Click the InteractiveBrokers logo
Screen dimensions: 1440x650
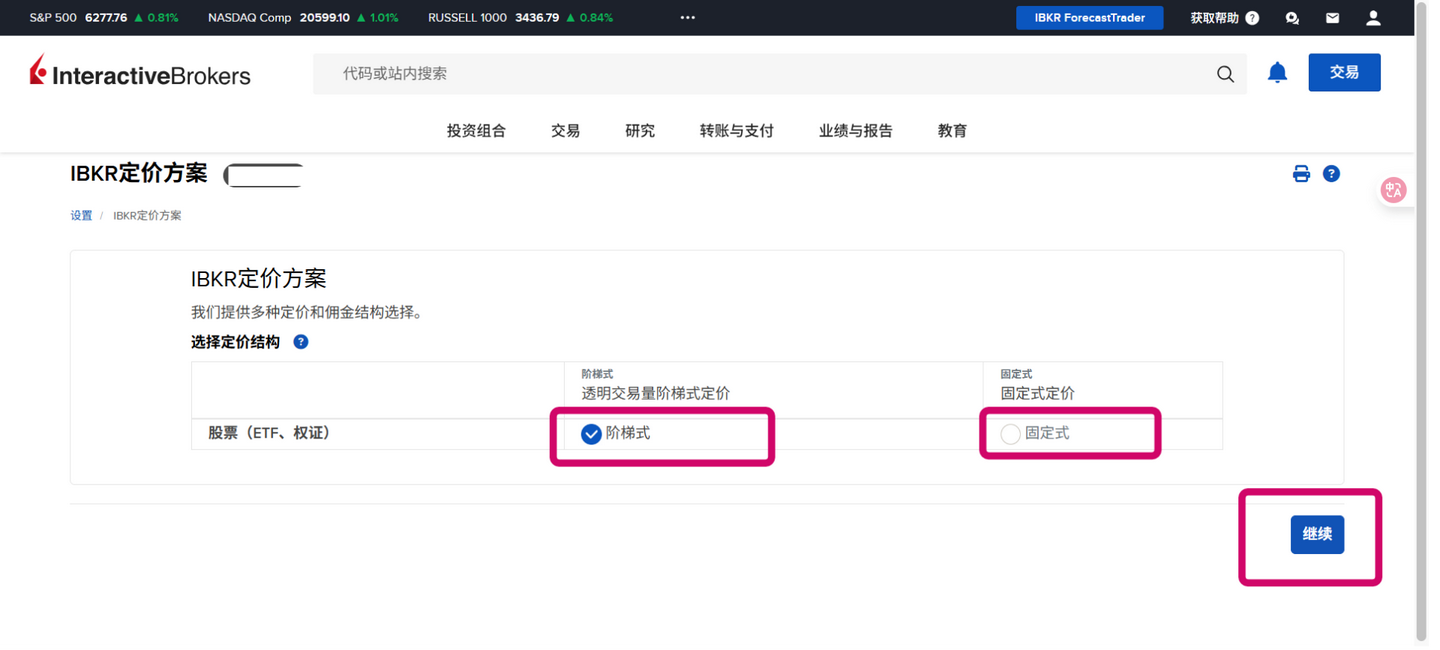click(x=140, y=72)
